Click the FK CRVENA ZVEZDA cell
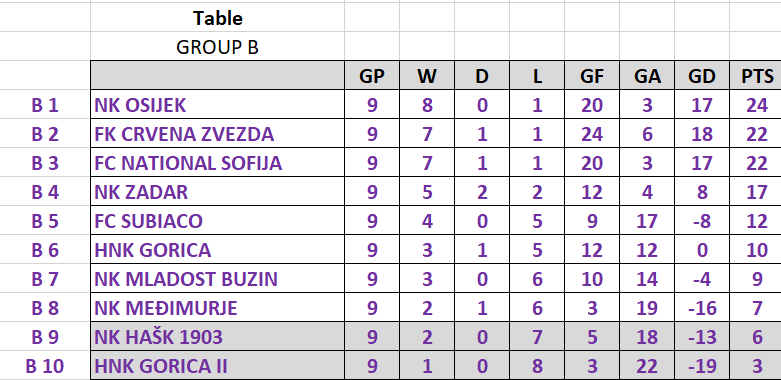This screenshot has height=380, width=781. click(x=217, y=133)
